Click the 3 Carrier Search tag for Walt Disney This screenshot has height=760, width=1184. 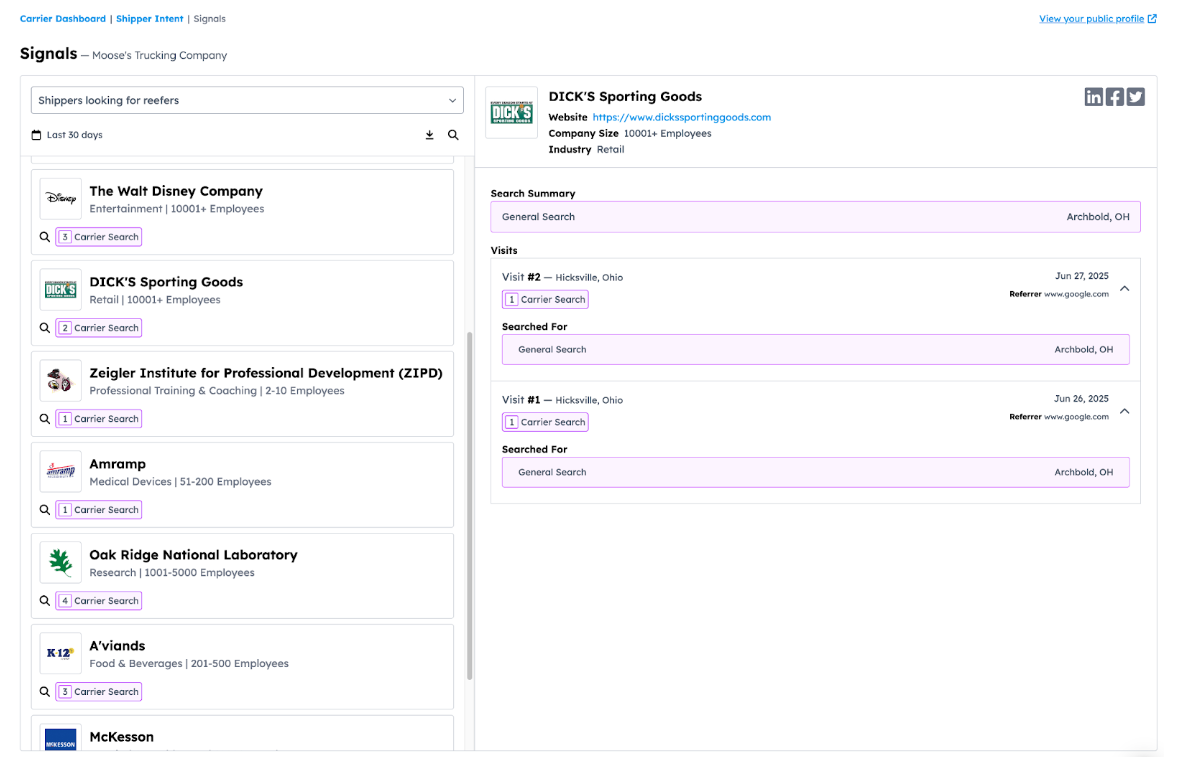(99, 237)
